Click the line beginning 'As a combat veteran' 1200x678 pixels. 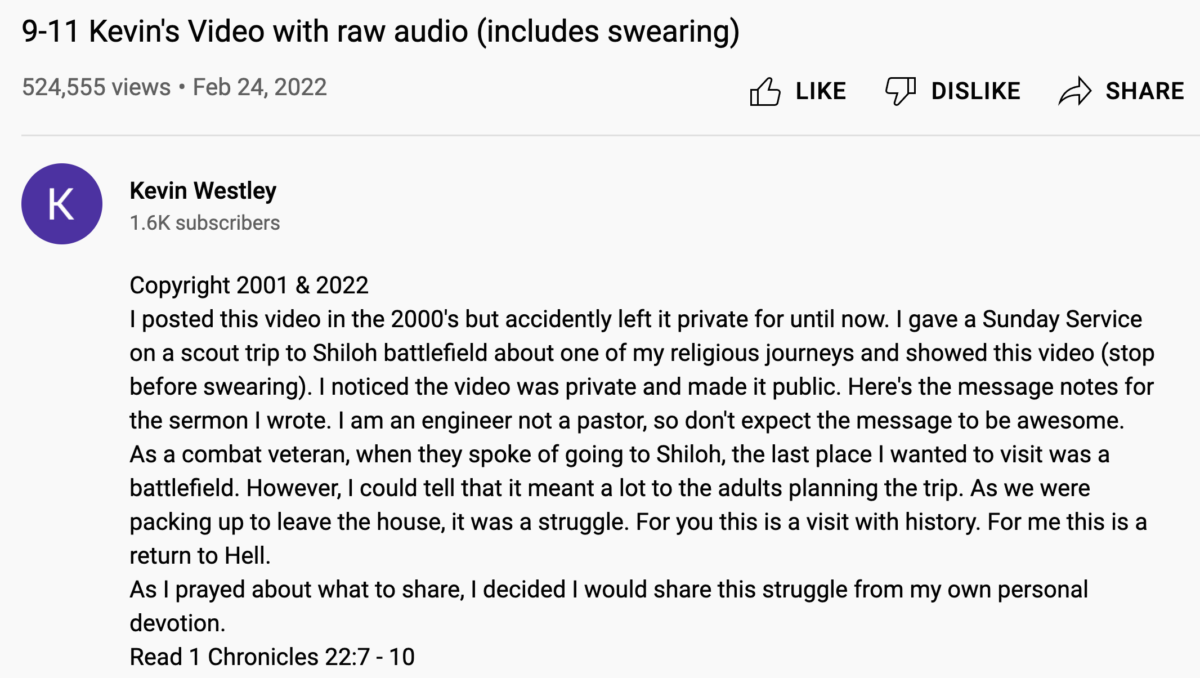click(620, 454)
